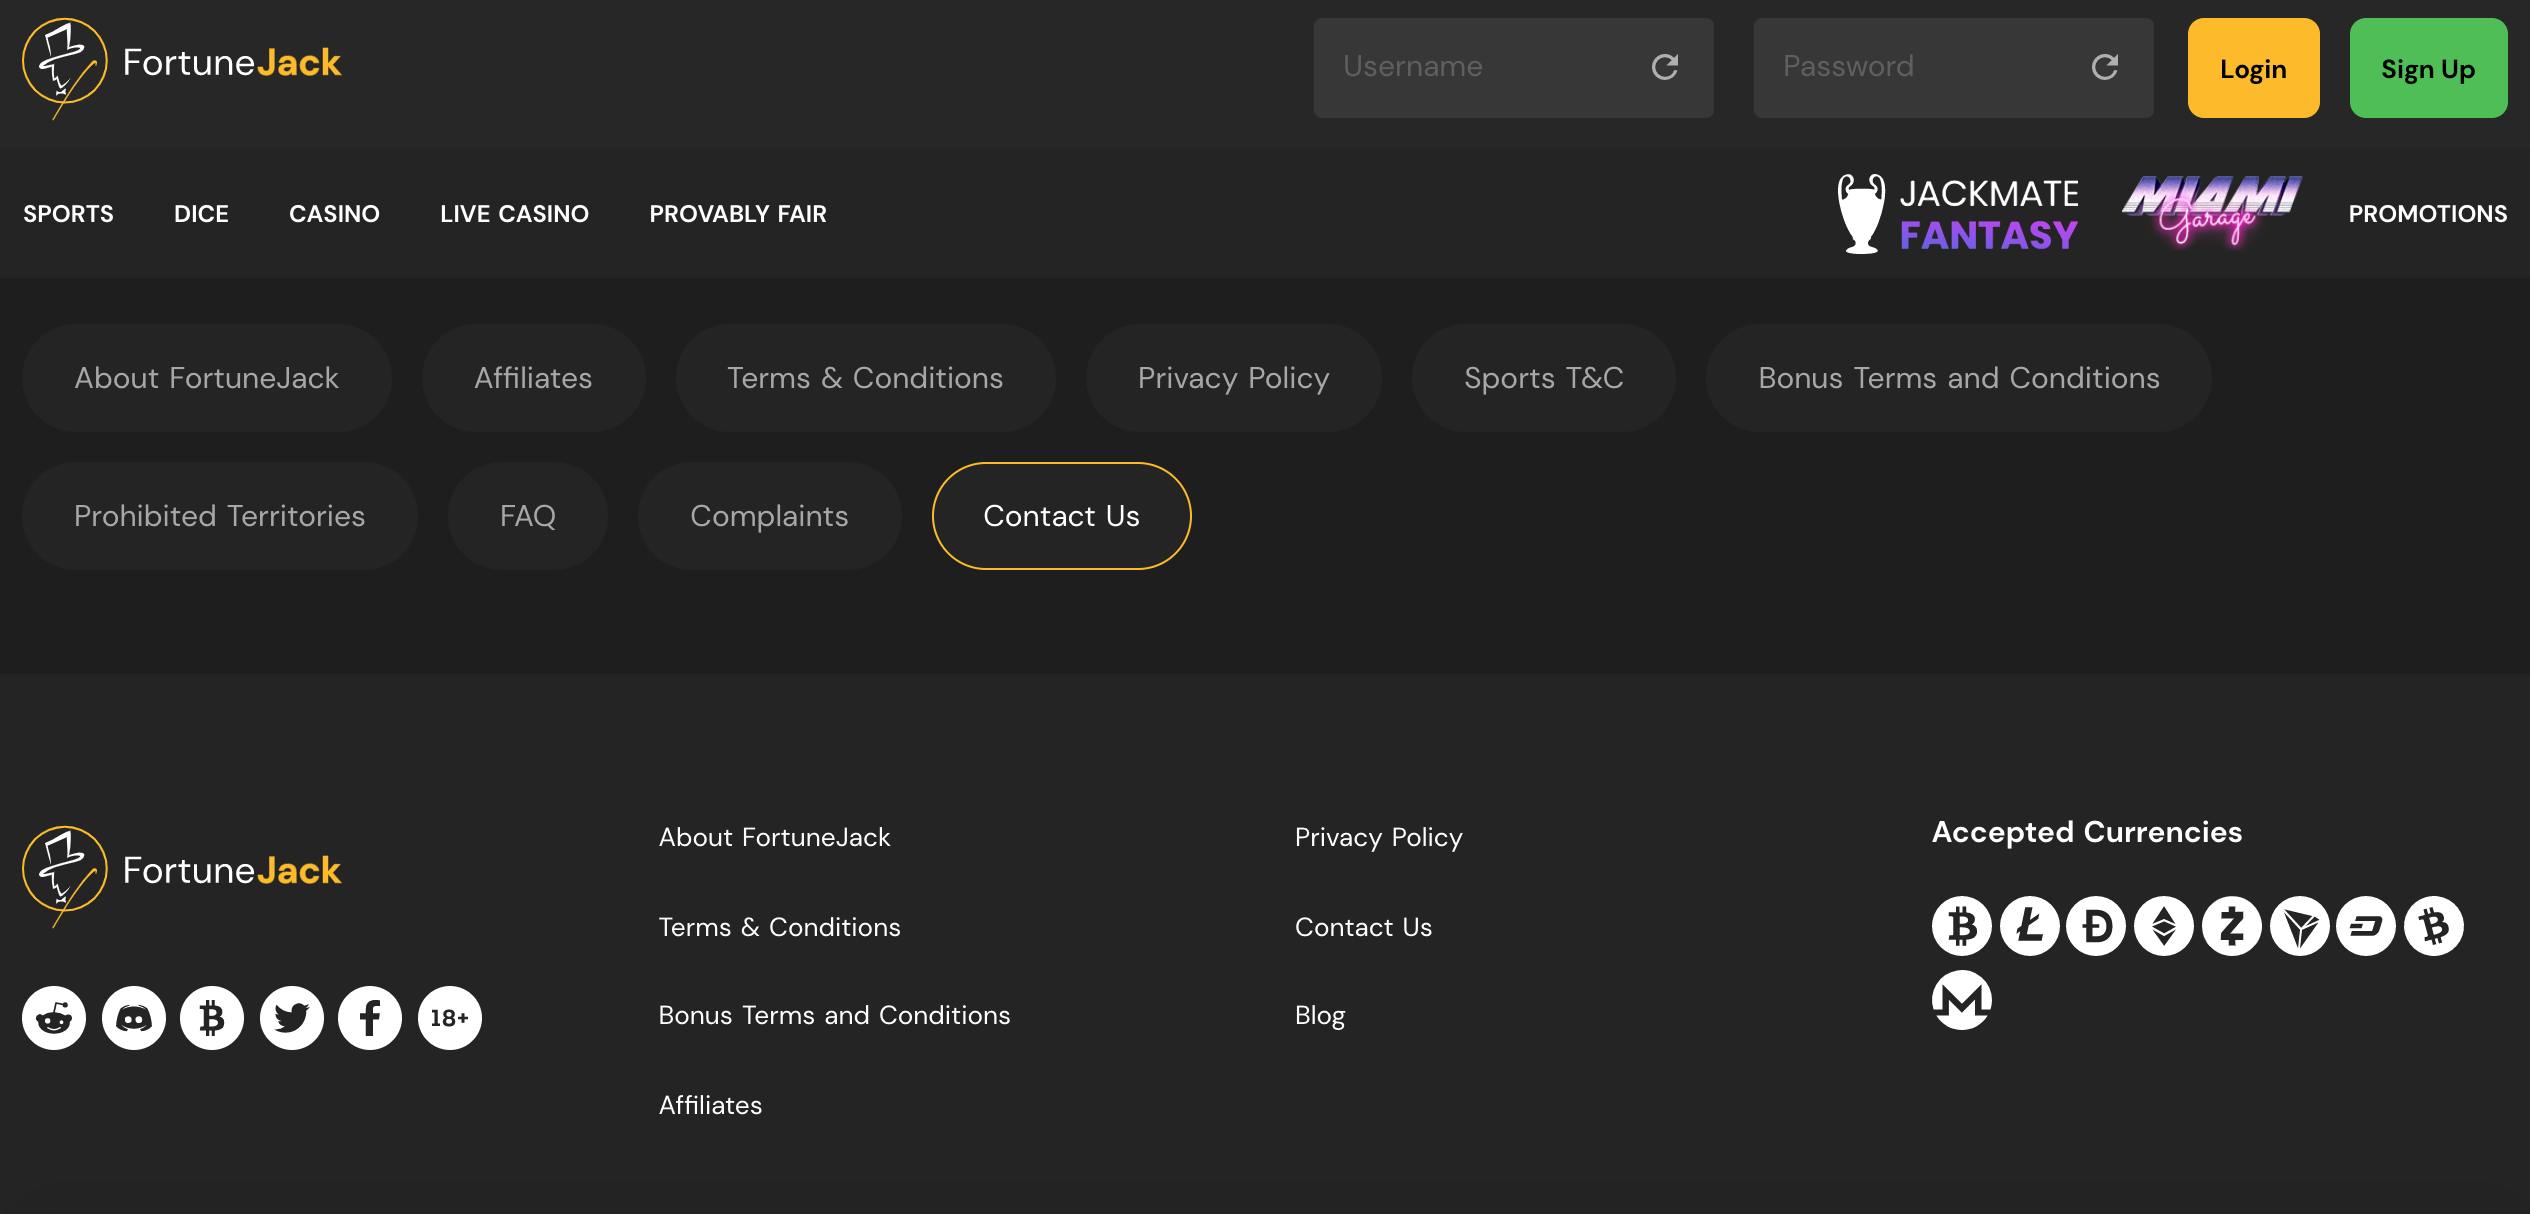Click the Monero currency icon
Screen dimensions: 2530x1214
pyautogui.click(x=1962, y=1000)
